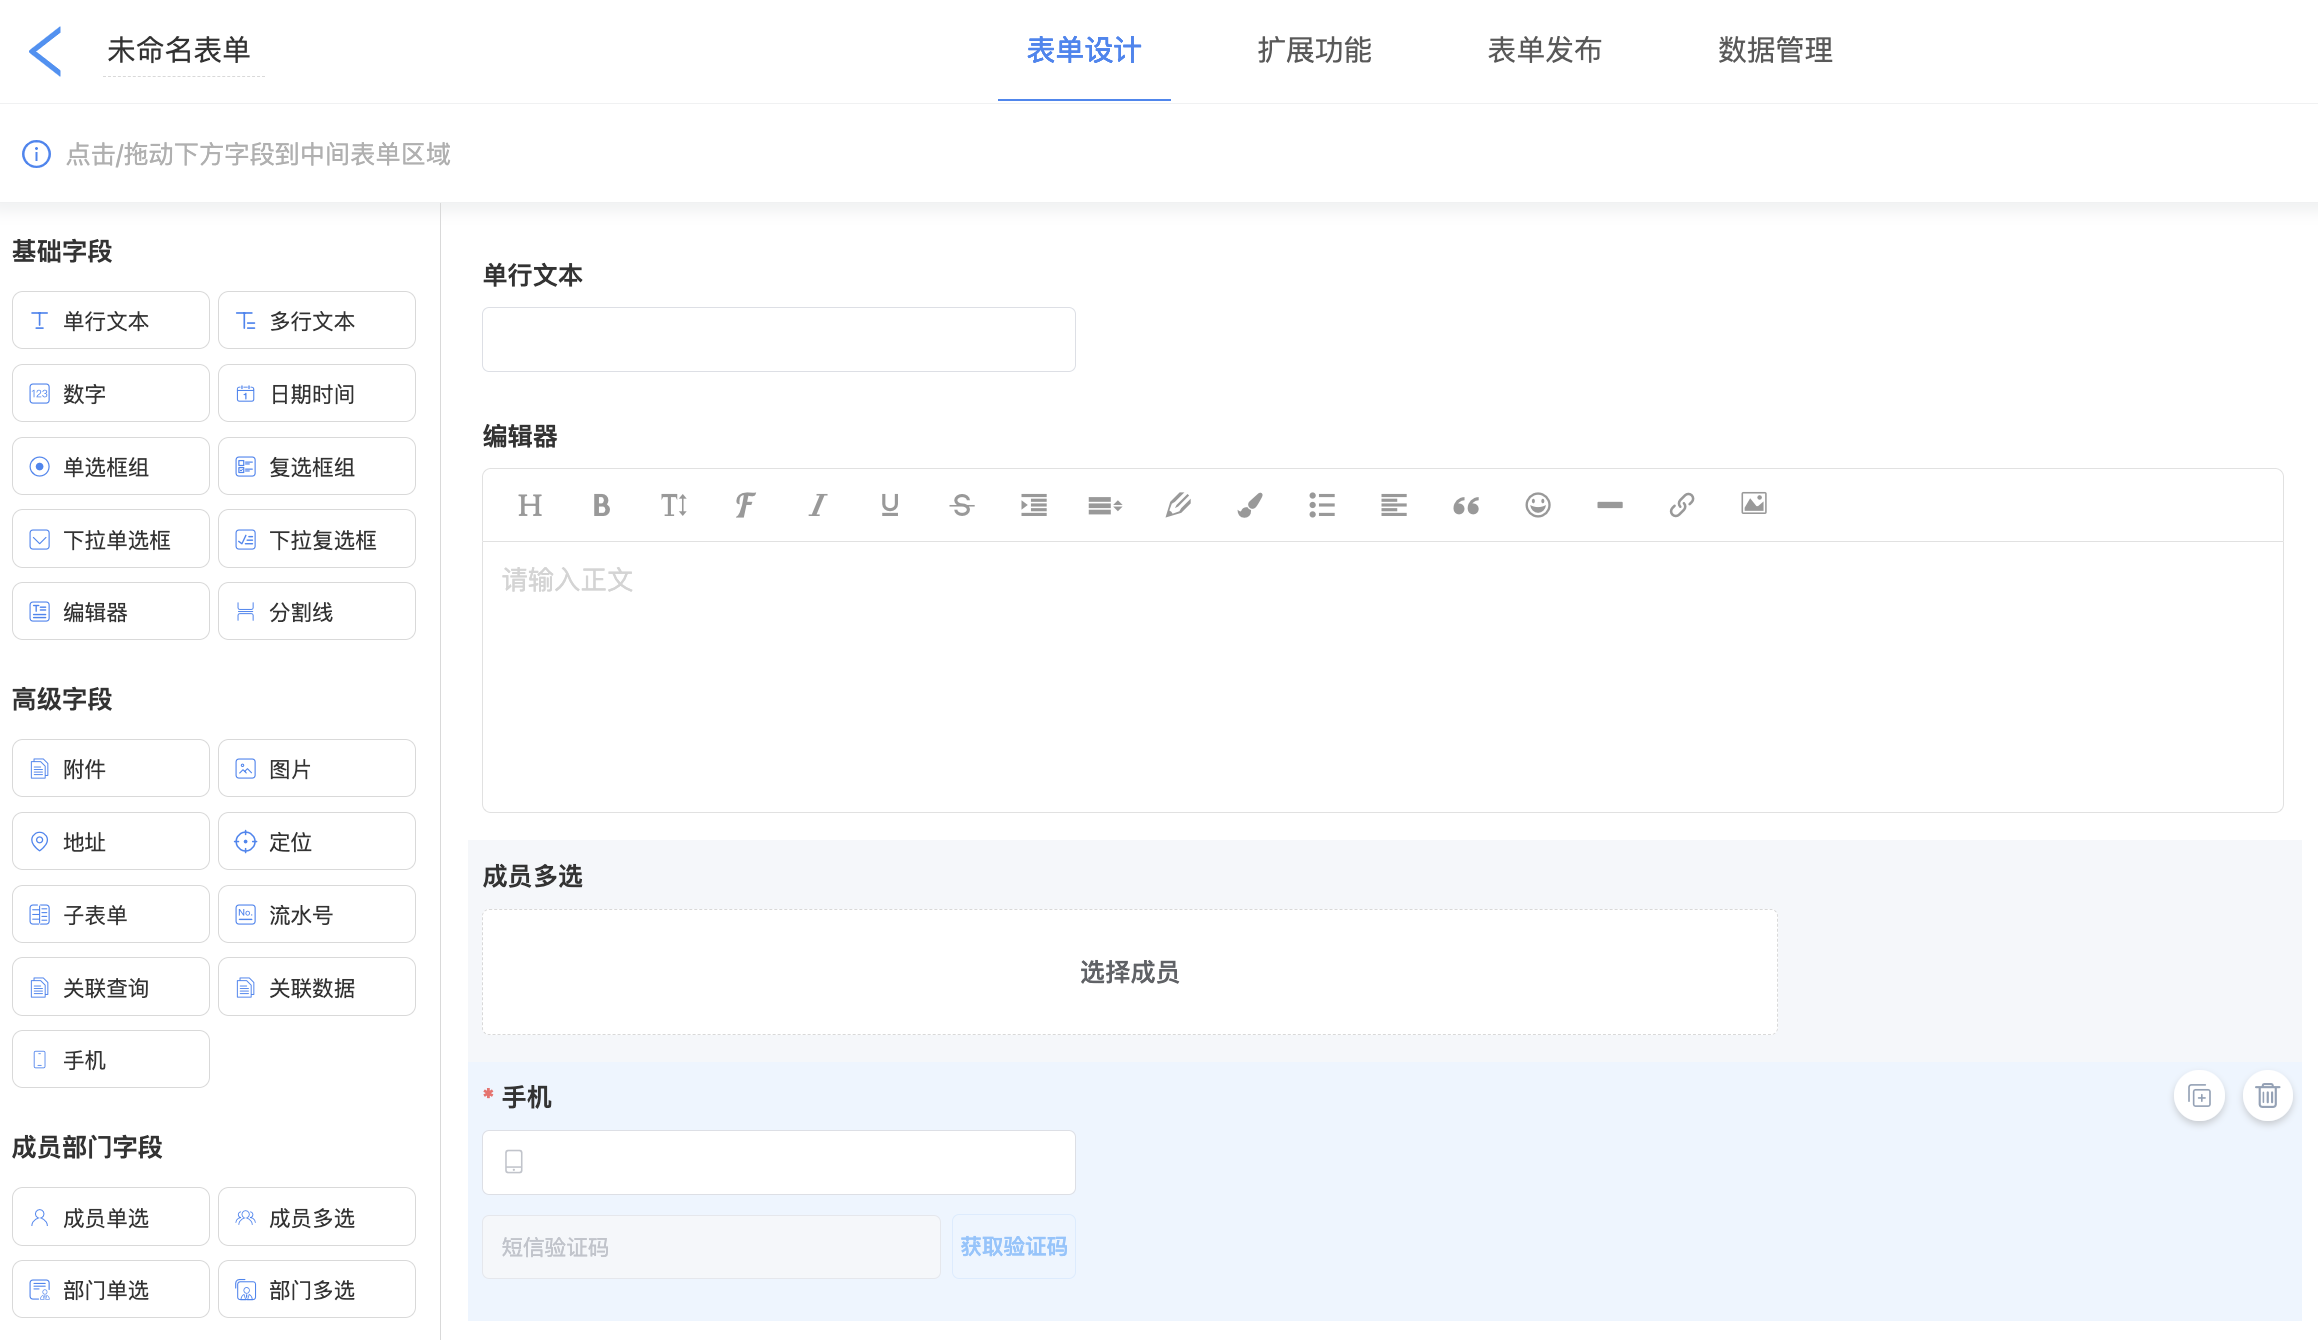Open heading style menu (H icon)
Image resolution: width=2318 pixels, height=1340 pixels.
(x=529, y=506)
